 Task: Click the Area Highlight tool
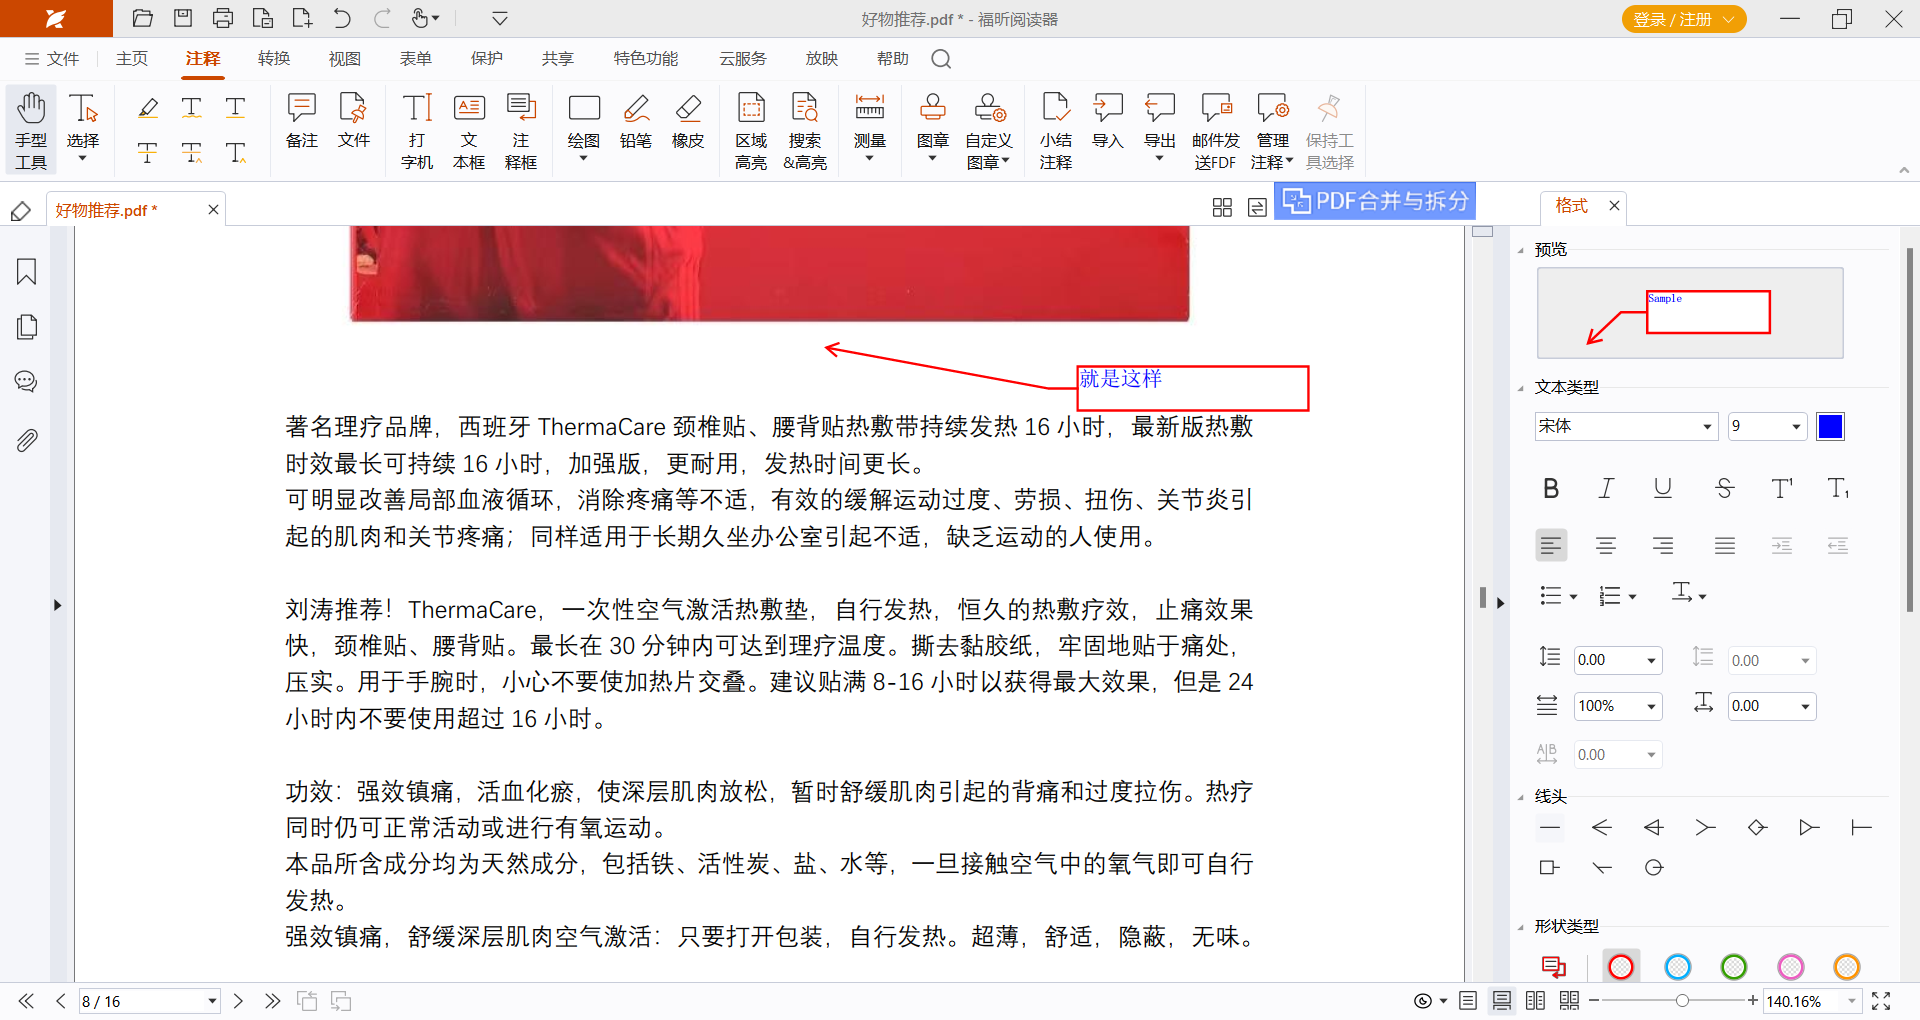point(751,131)
